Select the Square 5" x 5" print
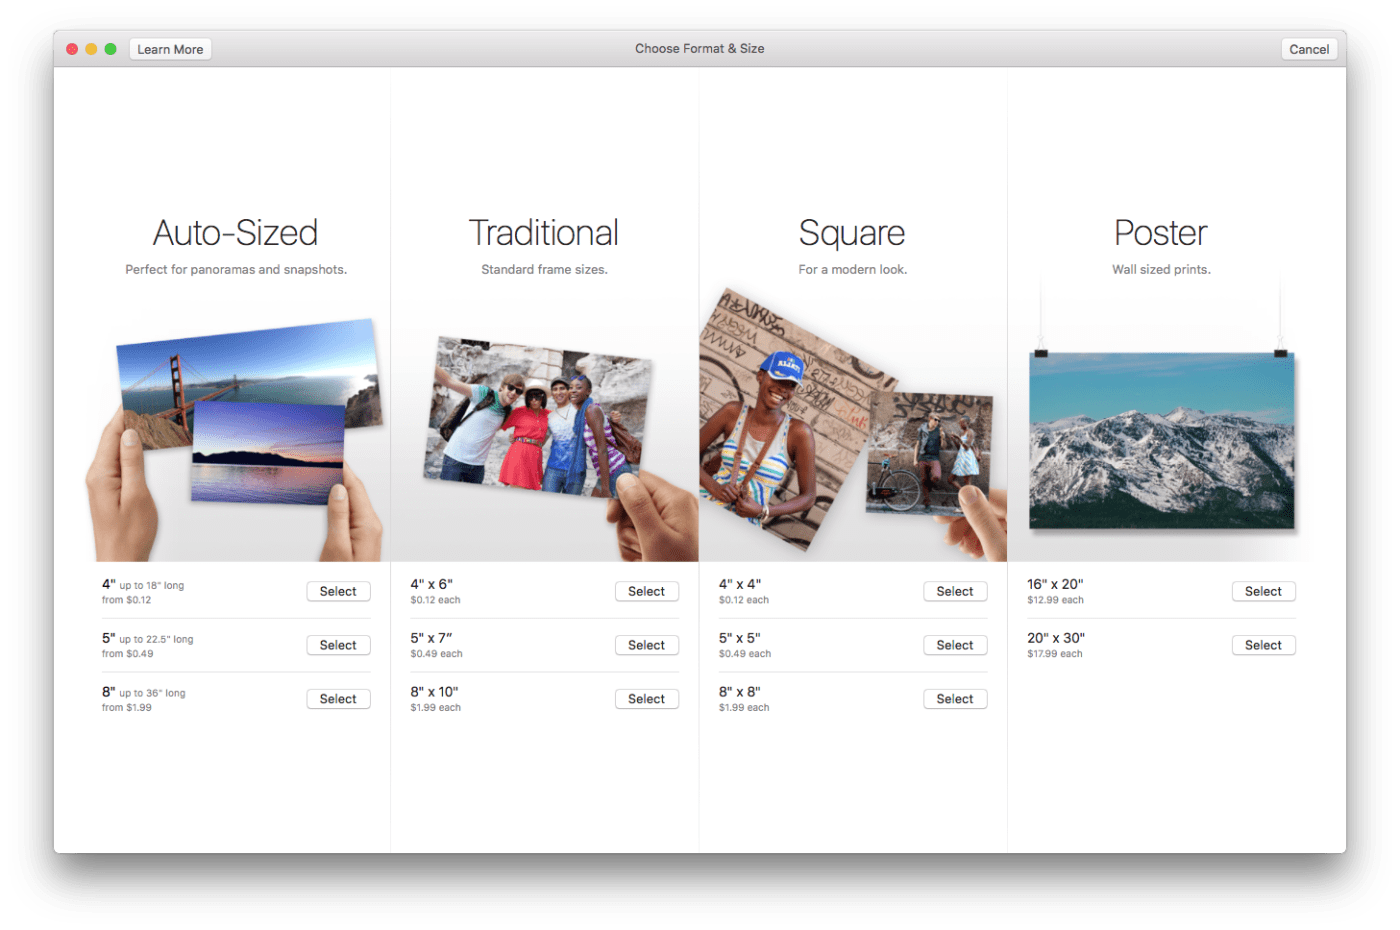 (955, 645)
